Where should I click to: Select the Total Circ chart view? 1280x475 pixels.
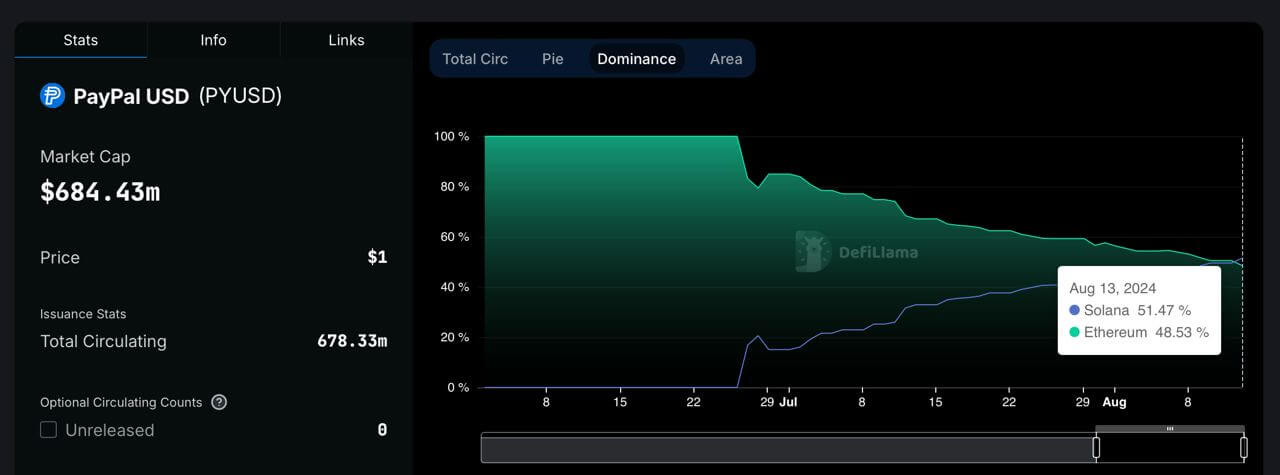tap(475, 59)
